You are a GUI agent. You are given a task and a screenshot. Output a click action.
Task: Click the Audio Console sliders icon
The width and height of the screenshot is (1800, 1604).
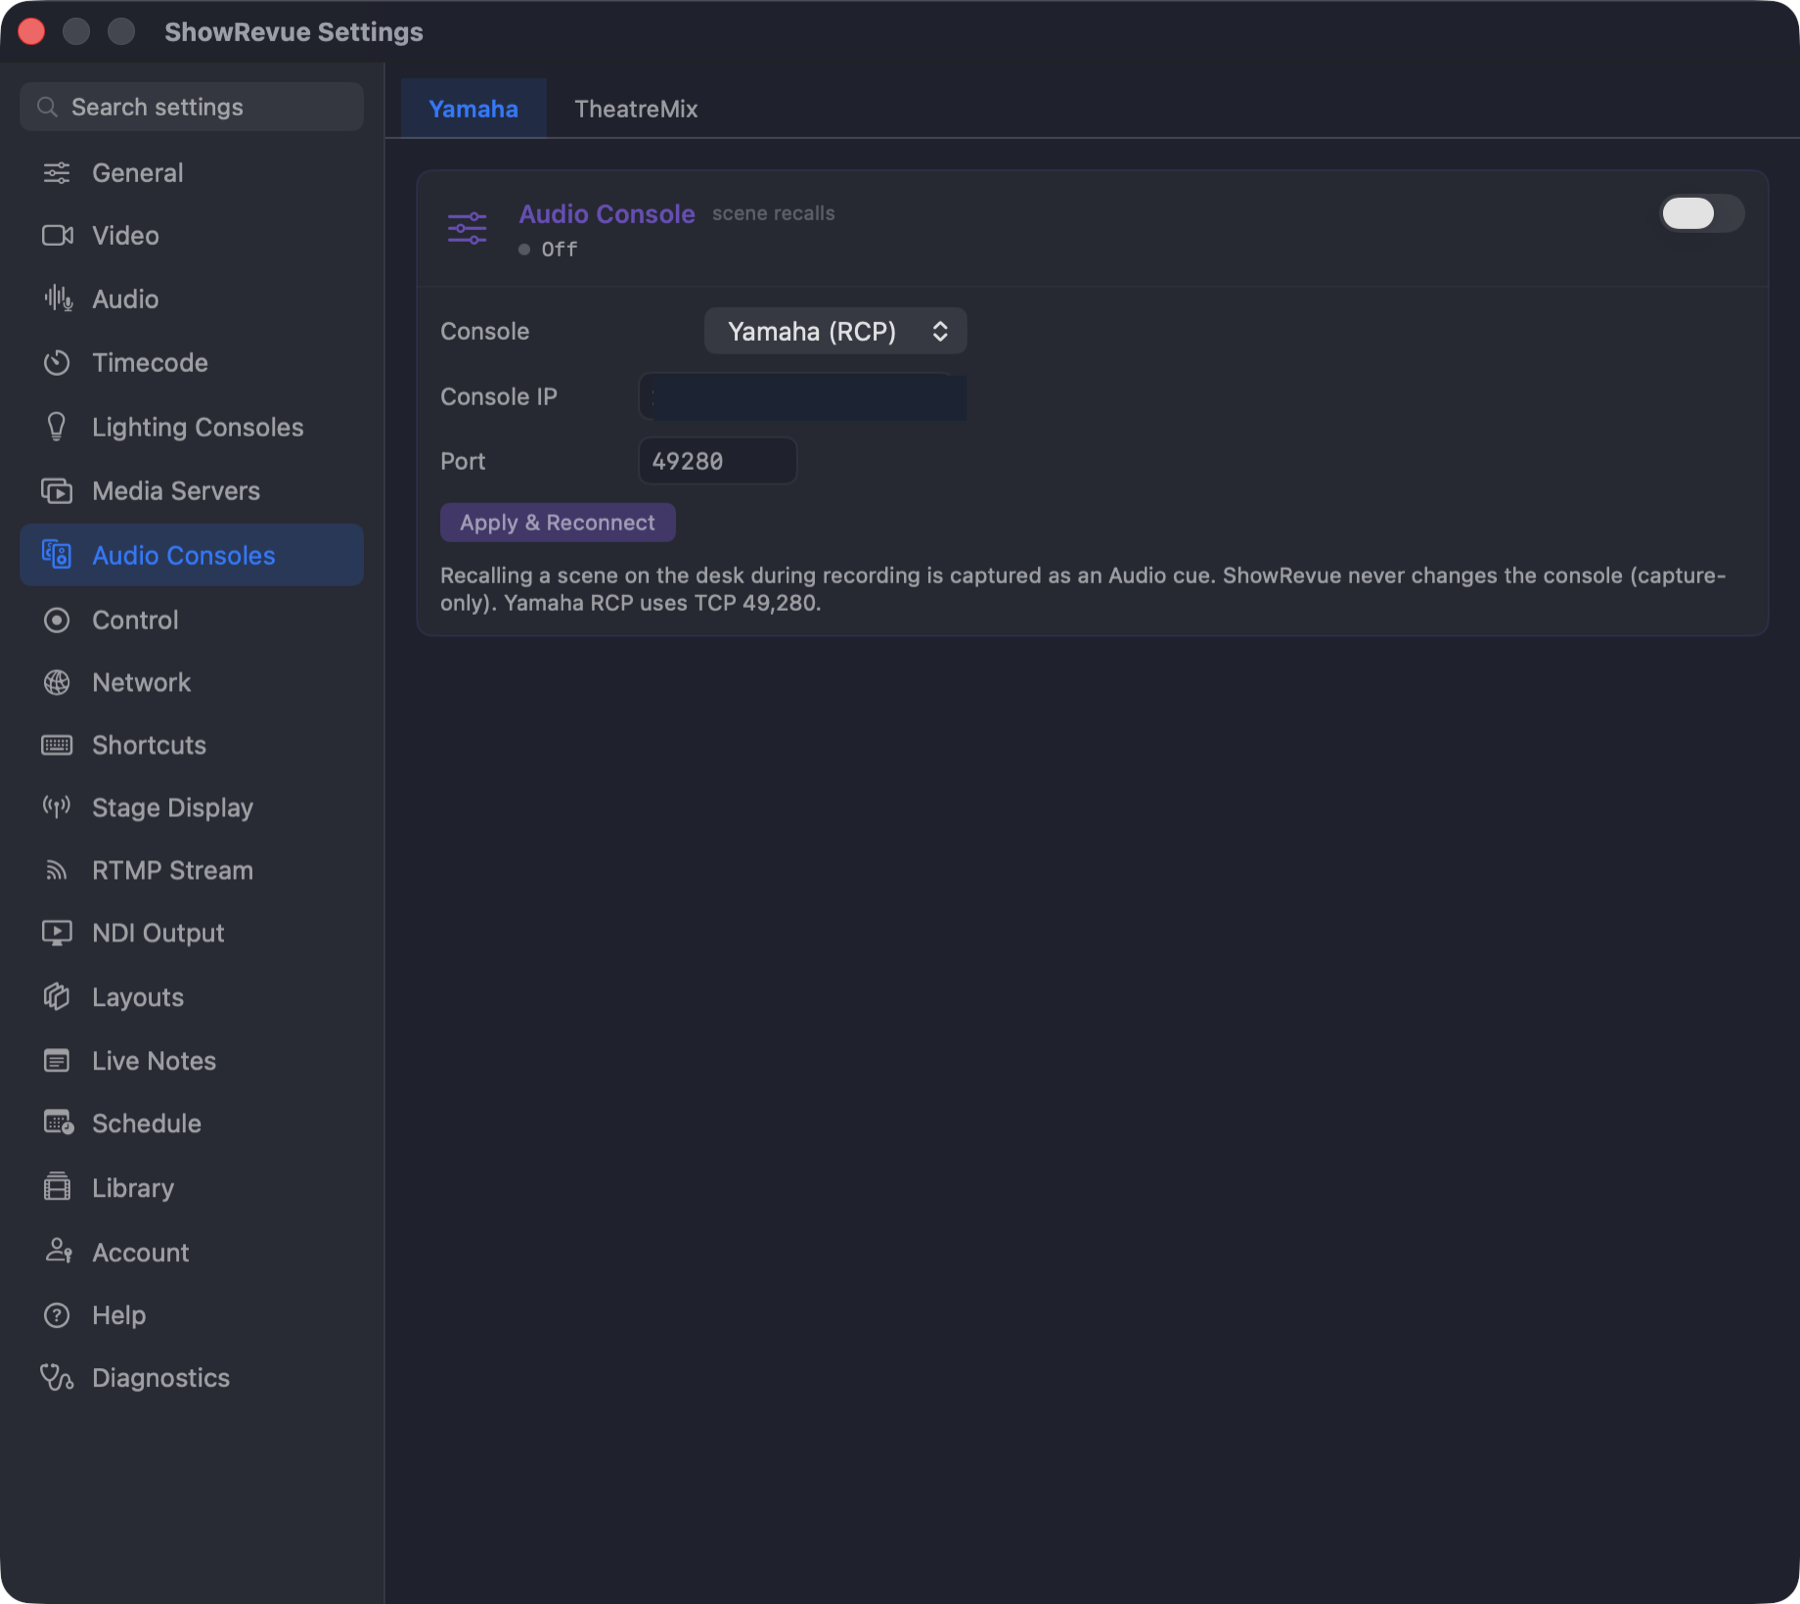pos(467,229)
